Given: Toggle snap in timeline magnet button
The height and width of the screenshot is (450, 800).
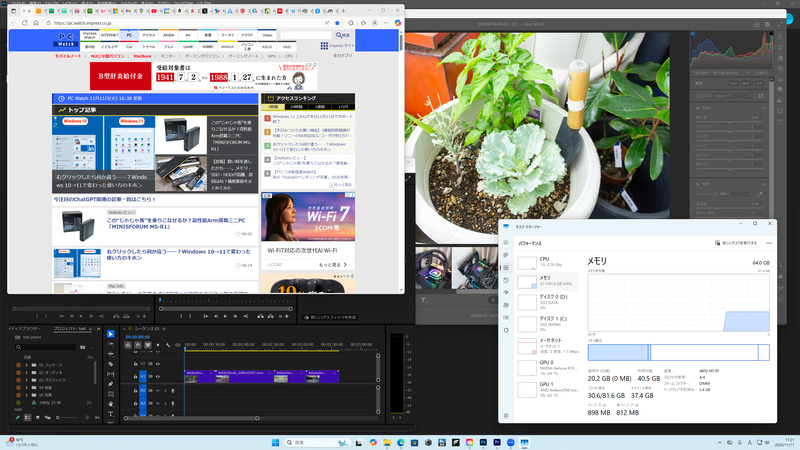Looking at the screenshot, I should (138, 345).
